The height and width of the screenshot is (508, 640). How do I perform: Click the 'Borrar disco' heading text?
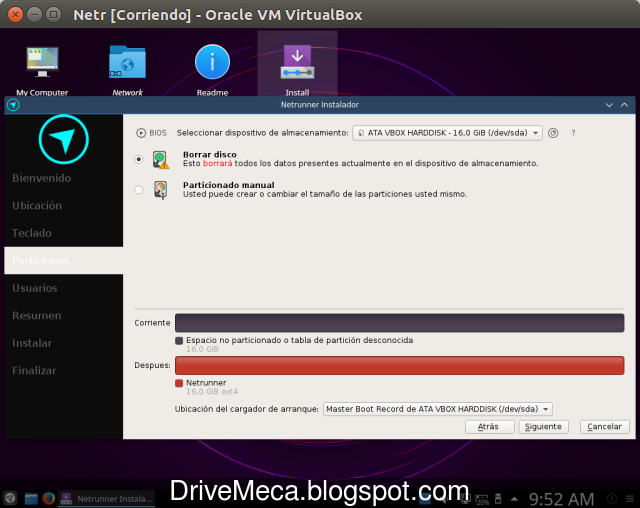[210, 155]
